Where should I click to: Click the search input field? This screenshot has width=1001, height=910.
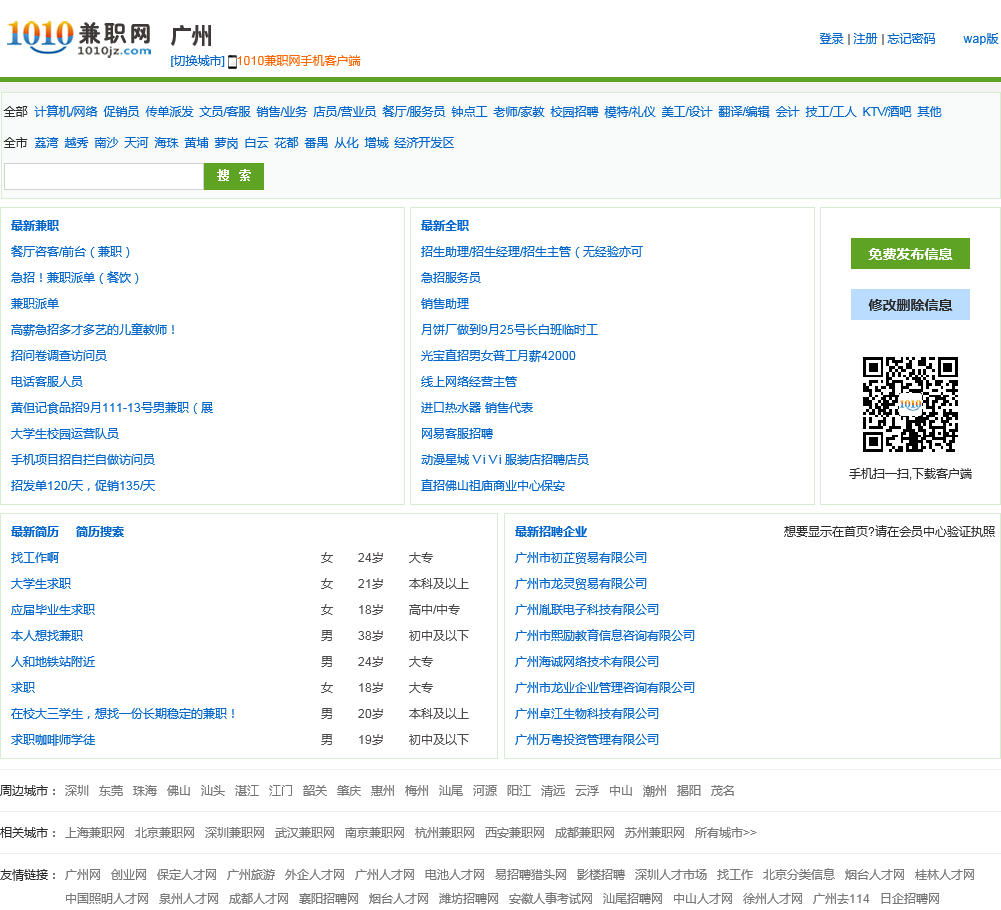pos(104,176)
